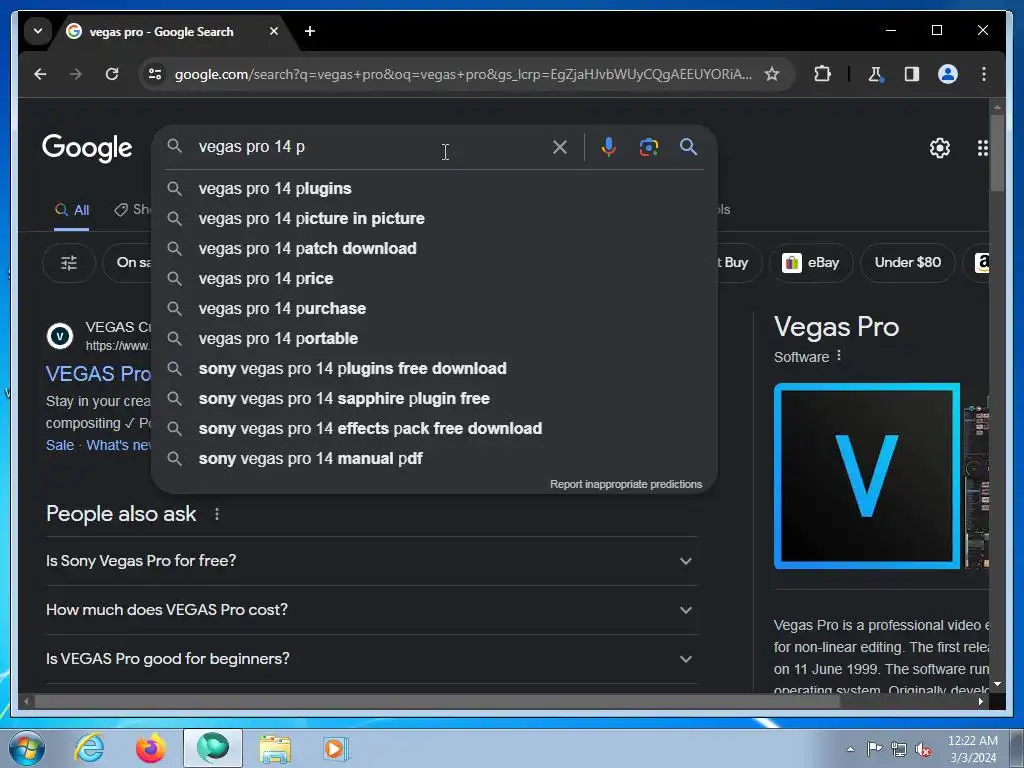
Task: Open the Extensions puzzle icon
Action: coord(822,74)
